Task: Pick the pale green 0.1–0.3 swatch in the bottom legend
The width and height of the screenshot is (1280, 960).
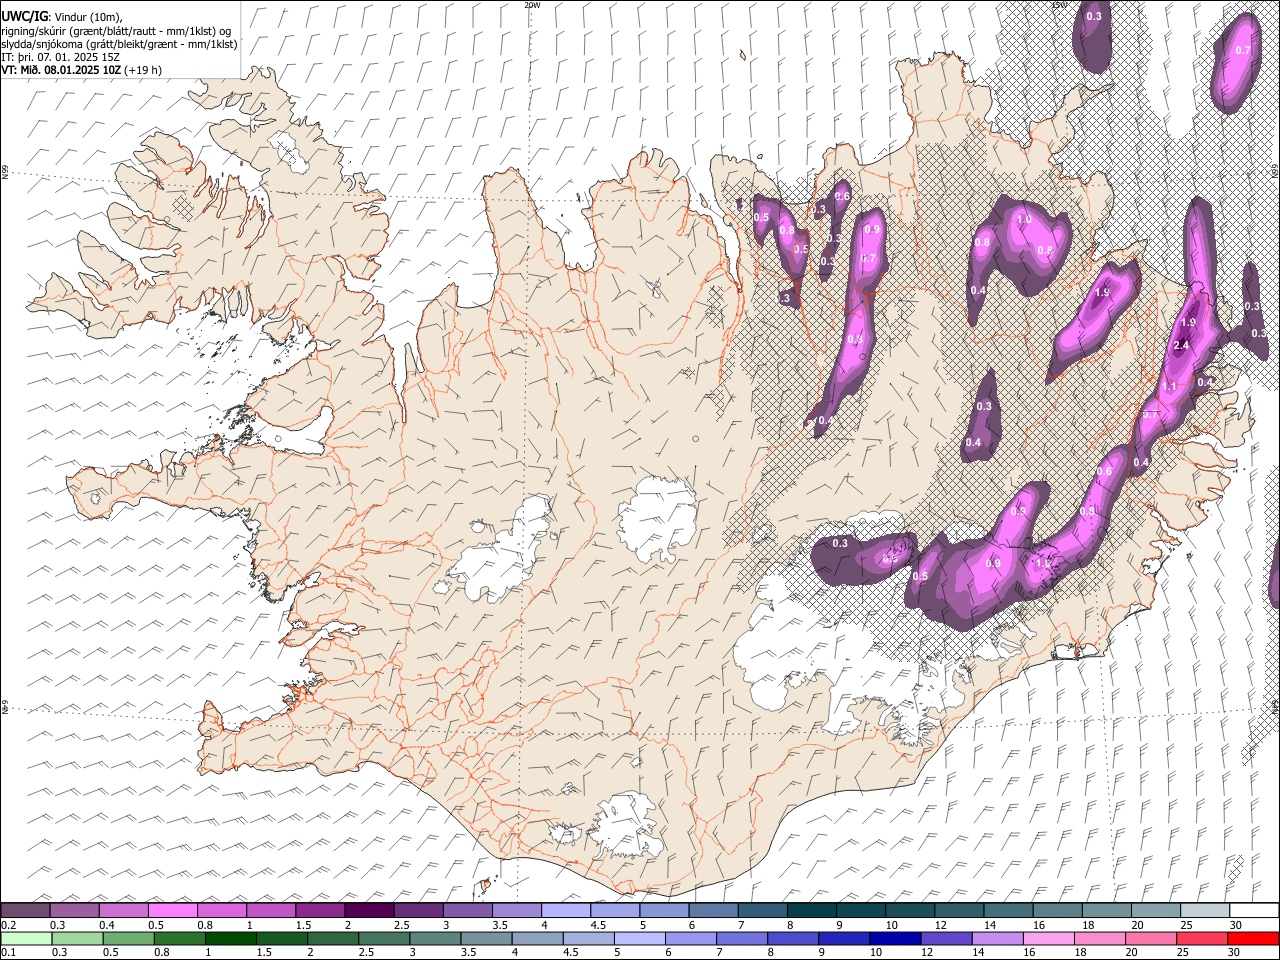Action: click(x=25, y=938)
